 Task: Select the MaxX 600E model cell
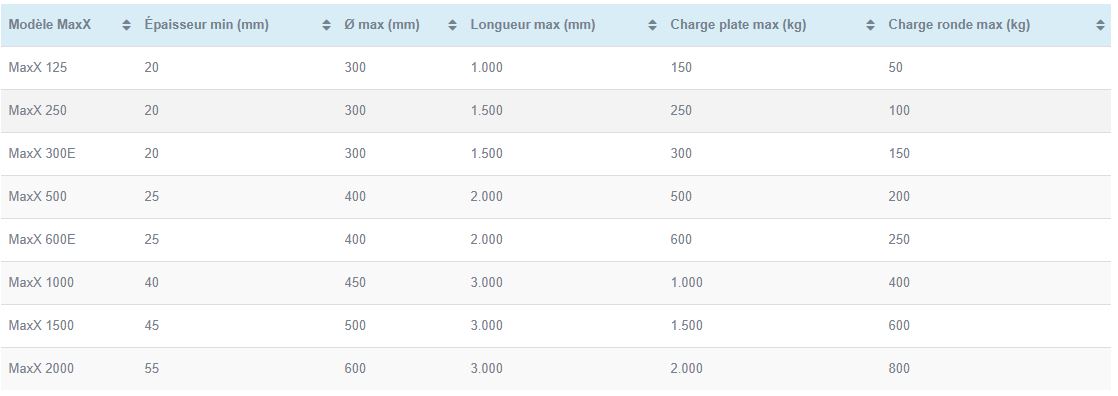(x=42, y=240)
